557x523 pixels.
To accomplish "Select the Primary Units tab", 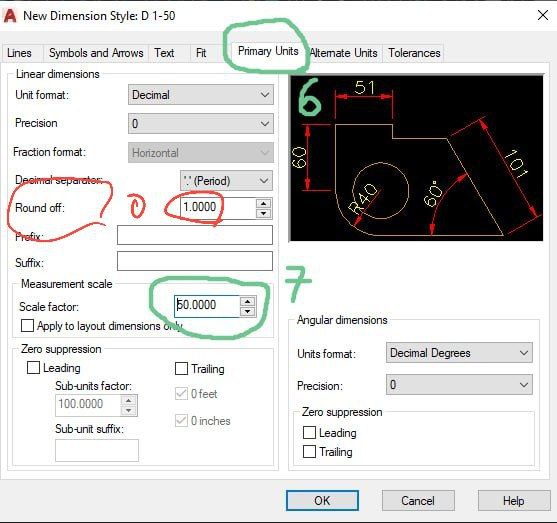I will click(x=268, y=51).
